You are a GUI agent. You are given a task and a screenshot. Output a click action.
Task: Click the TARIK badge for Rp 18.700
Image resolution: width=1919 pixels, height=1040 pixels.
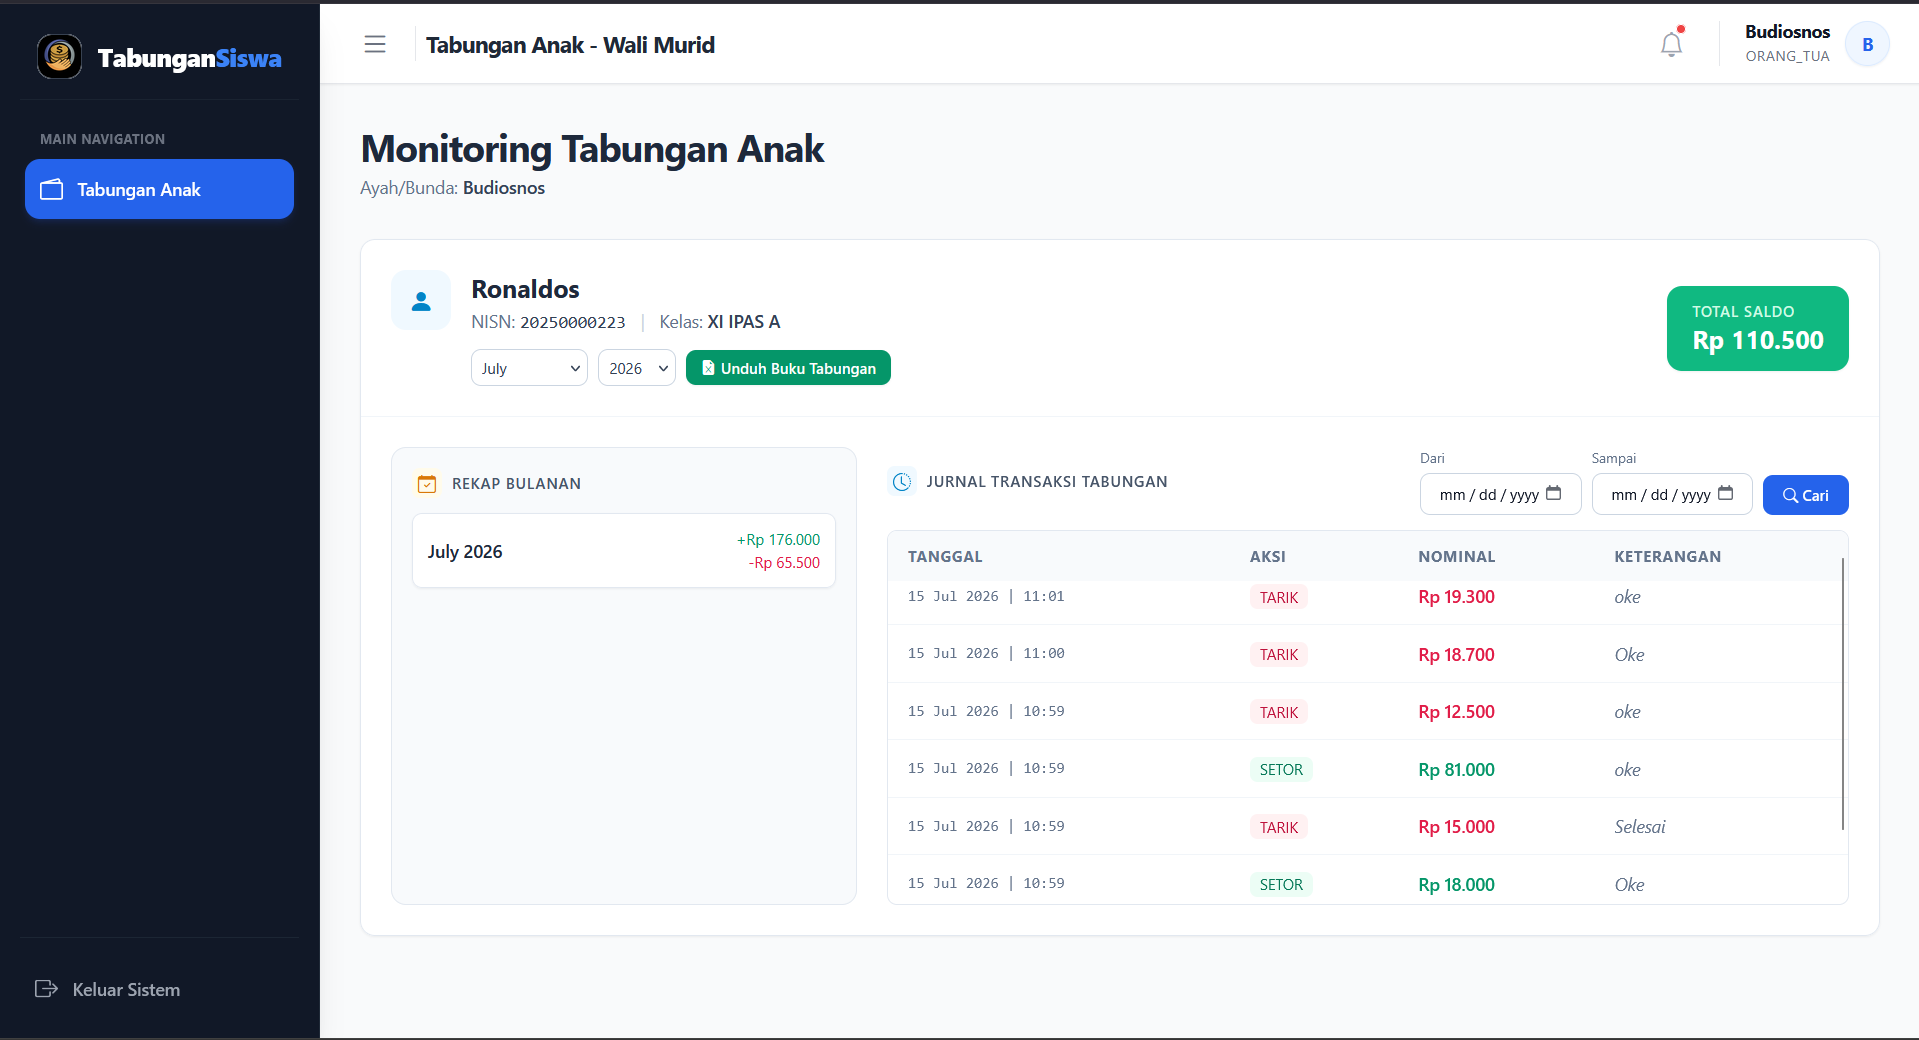coord(1279,655)
